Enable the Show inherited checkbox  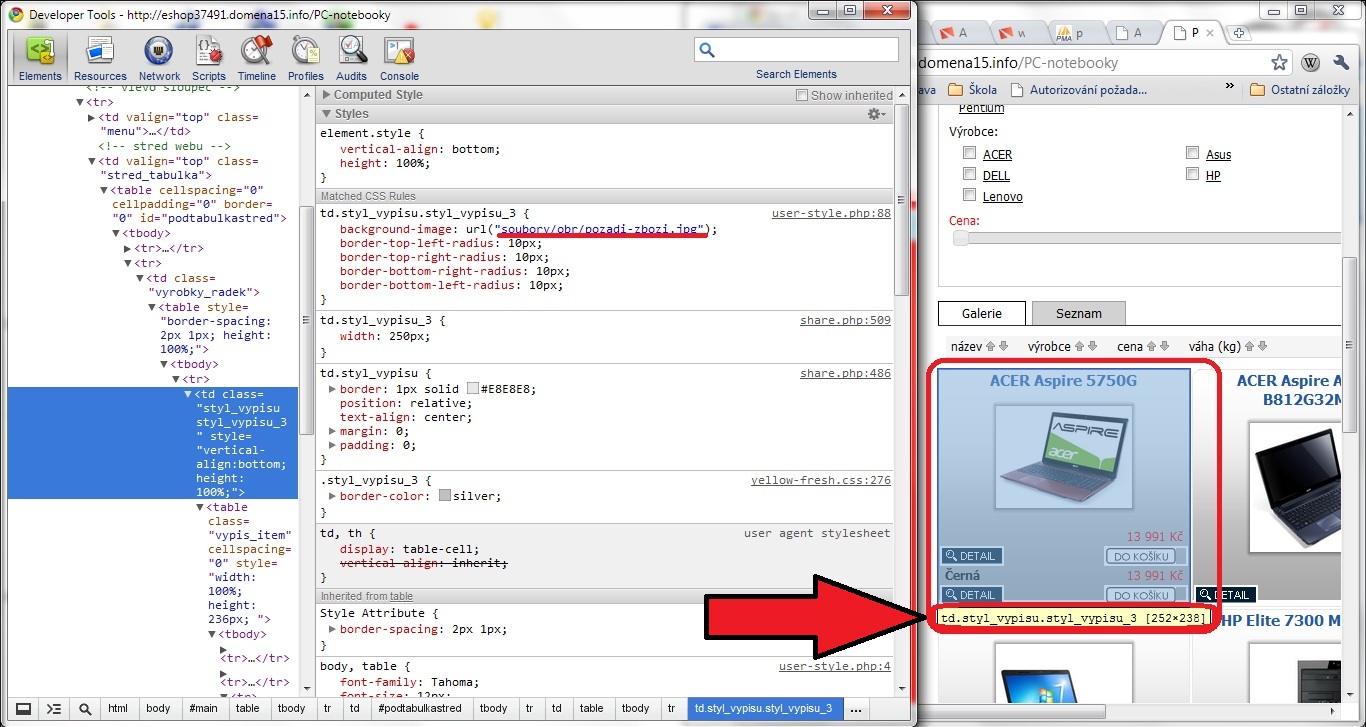coord(802,95)
